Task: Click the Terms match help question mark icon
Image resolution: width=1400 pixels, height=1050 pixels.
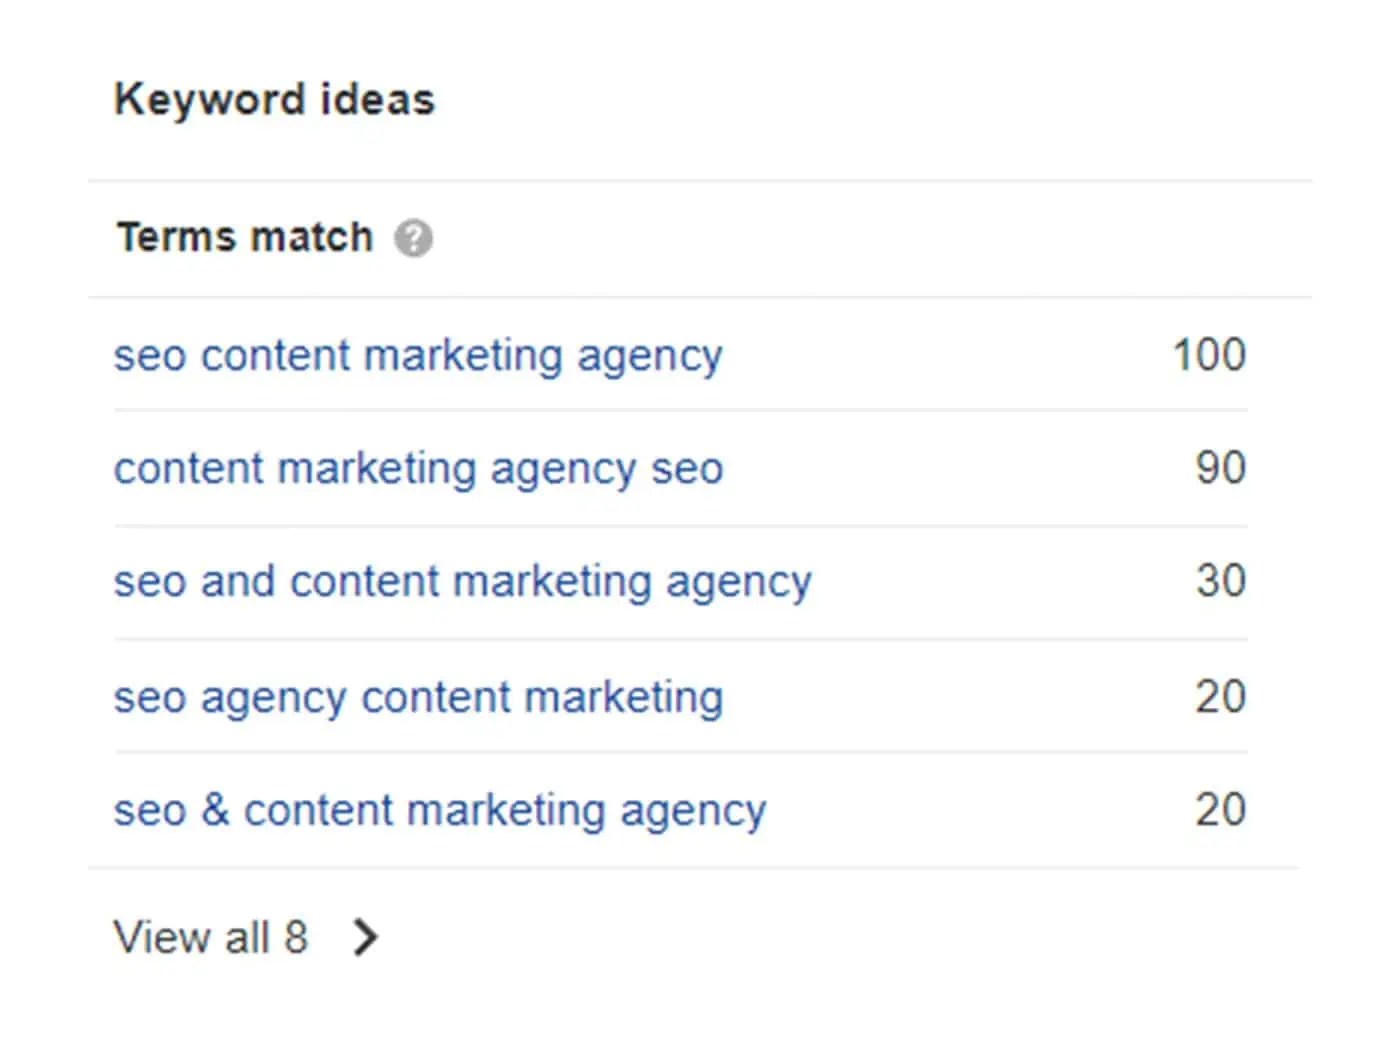Action: pos(414,238)
